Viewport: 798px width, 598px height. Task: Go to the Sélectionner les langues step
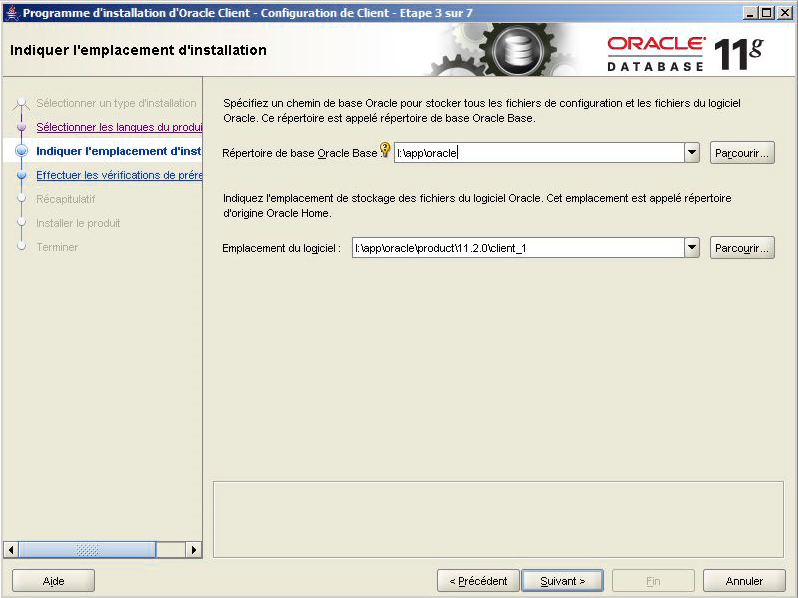(x=119, y=127)
